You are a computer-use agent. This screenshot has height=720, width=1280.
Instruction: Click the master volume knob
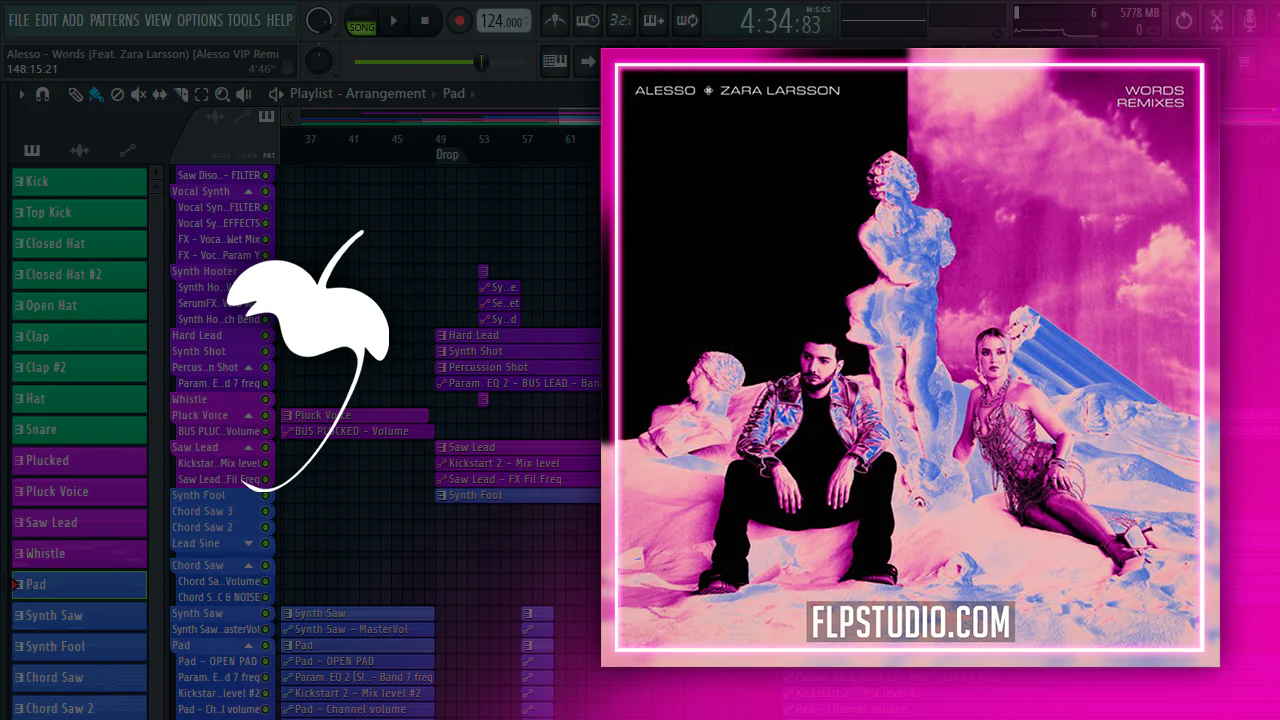pyautogui.click(x=318, y=20)
